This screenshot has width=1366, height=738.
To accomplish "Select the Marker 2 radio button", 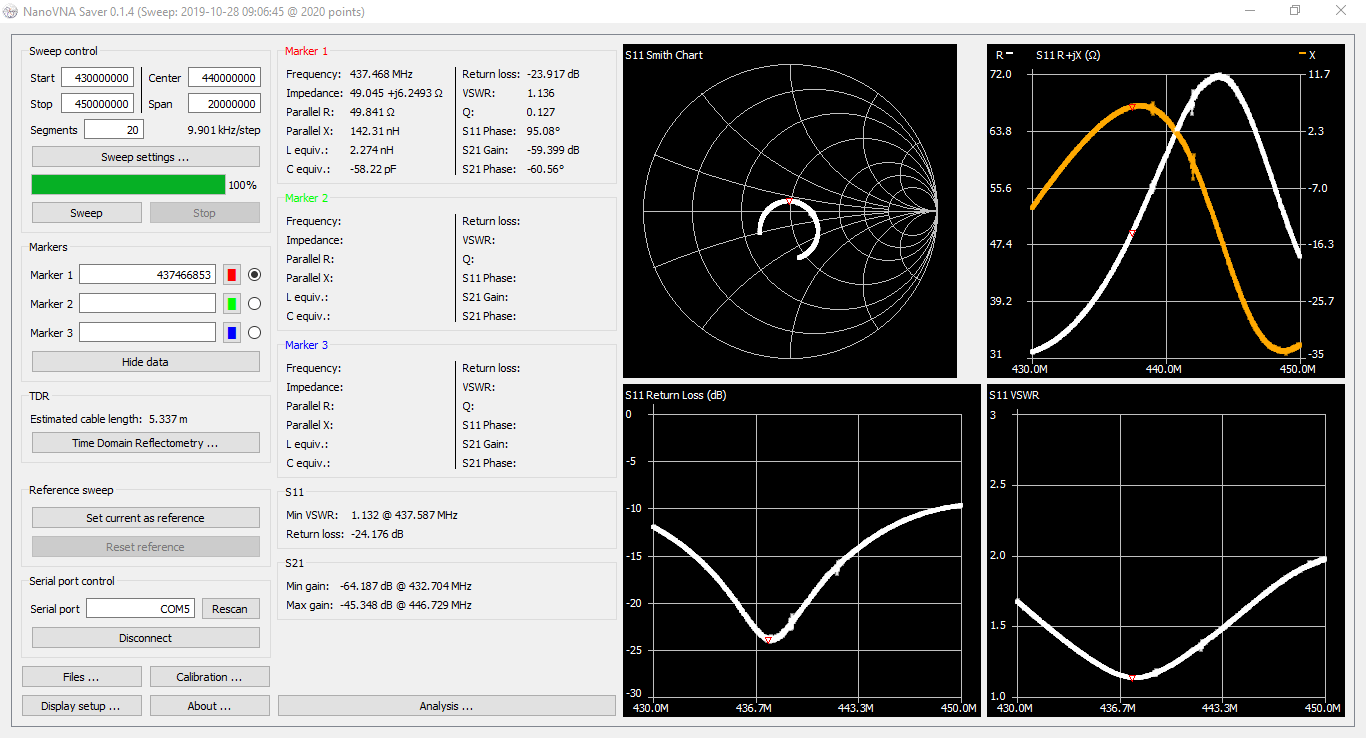I will (x=256, y=303).
